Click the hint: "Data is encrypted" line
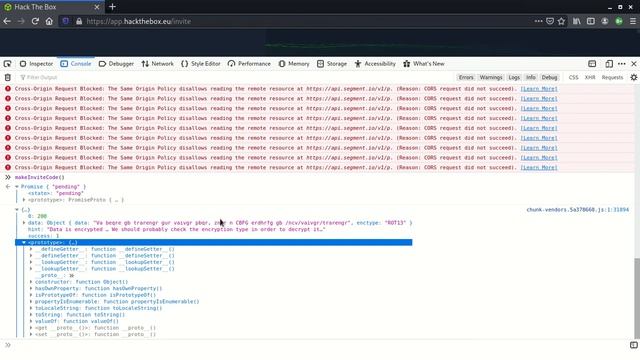 click(x=176, y=229)
